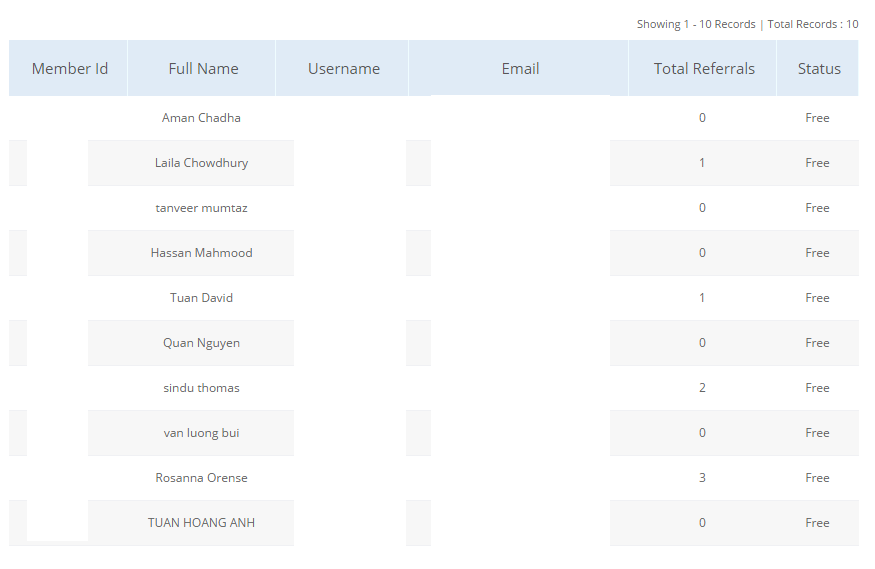Sort by Total Referrals column header
Screen dimensions: 875x569
pos(704,69)
